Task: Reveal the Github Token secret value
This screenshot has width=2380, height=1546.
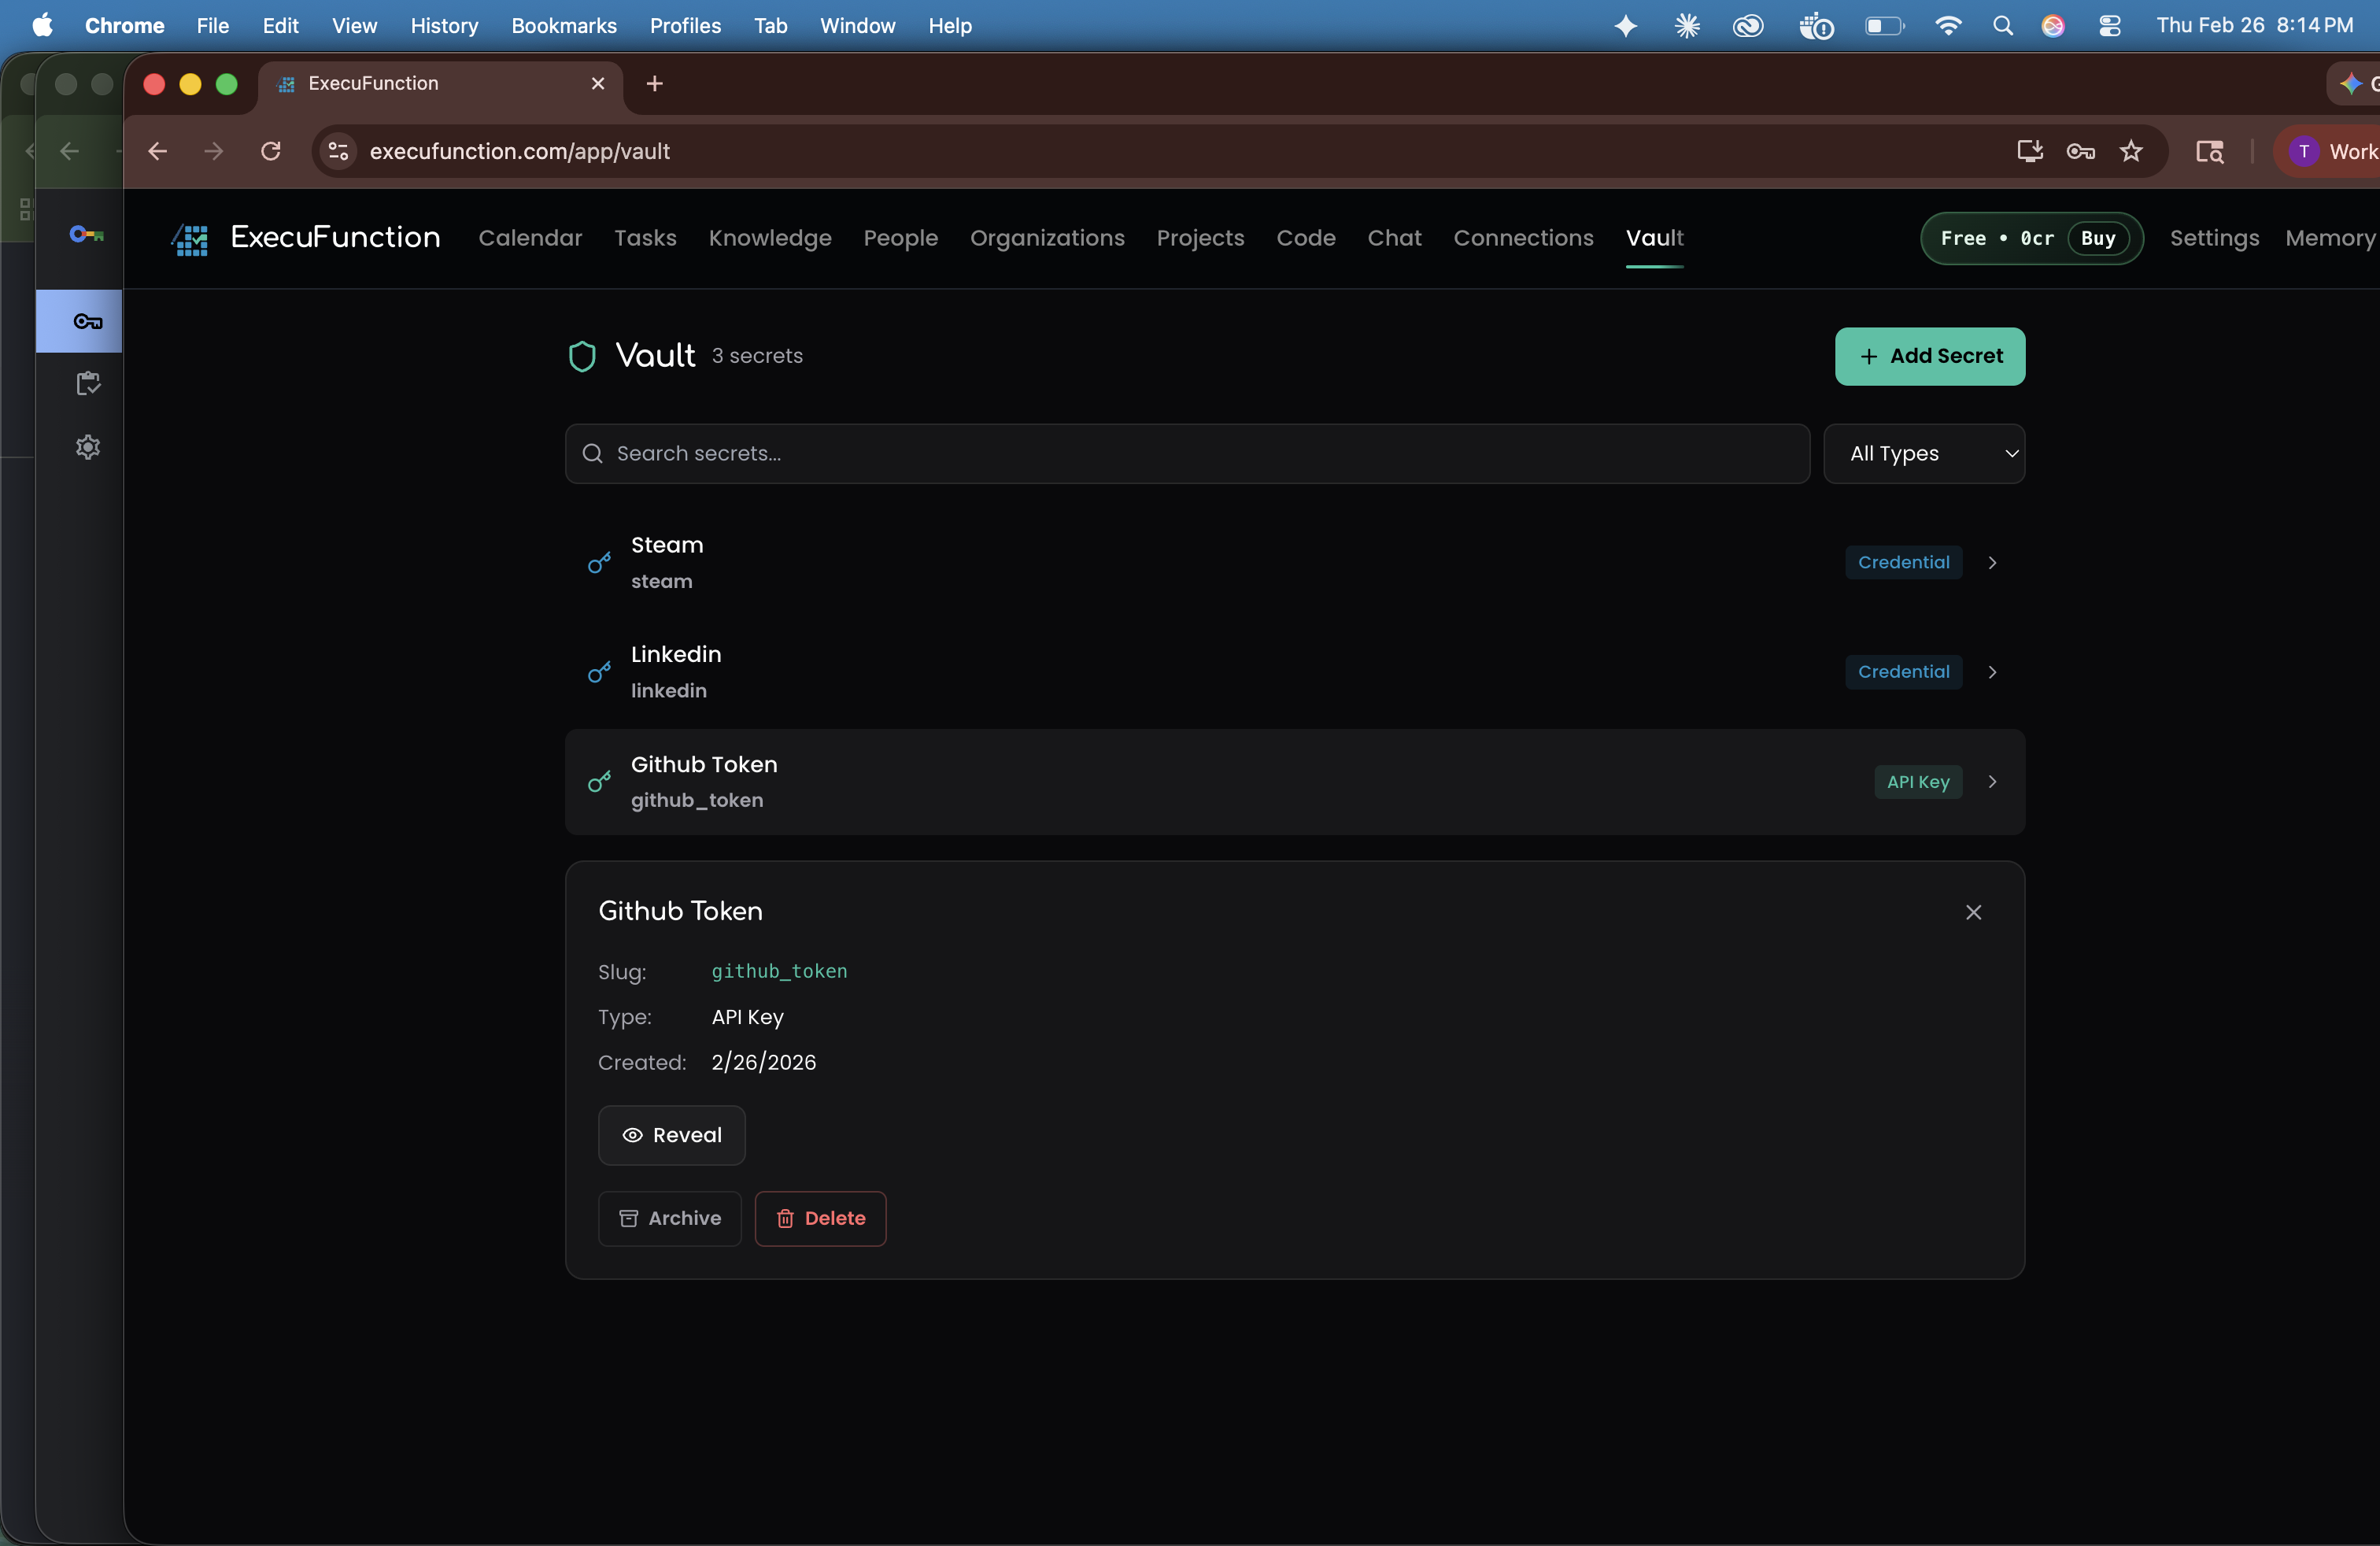Action: tap(671, 1135)
